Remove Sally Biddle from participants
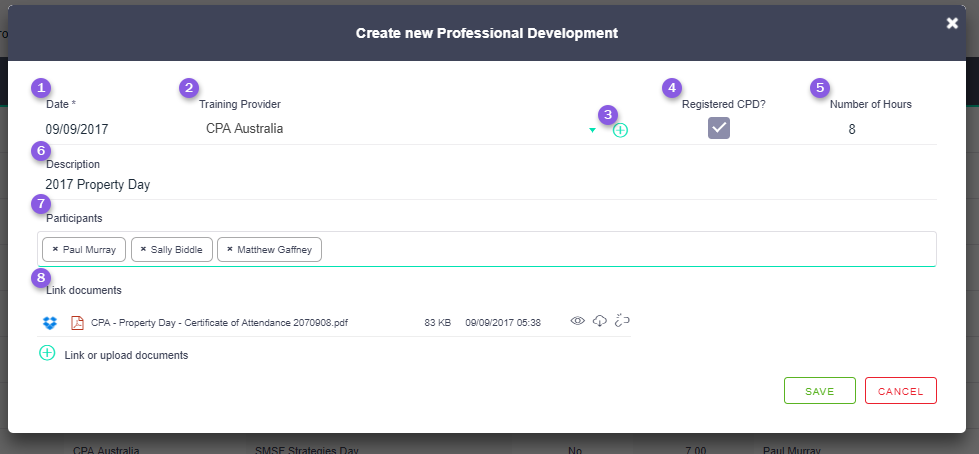 144,249
